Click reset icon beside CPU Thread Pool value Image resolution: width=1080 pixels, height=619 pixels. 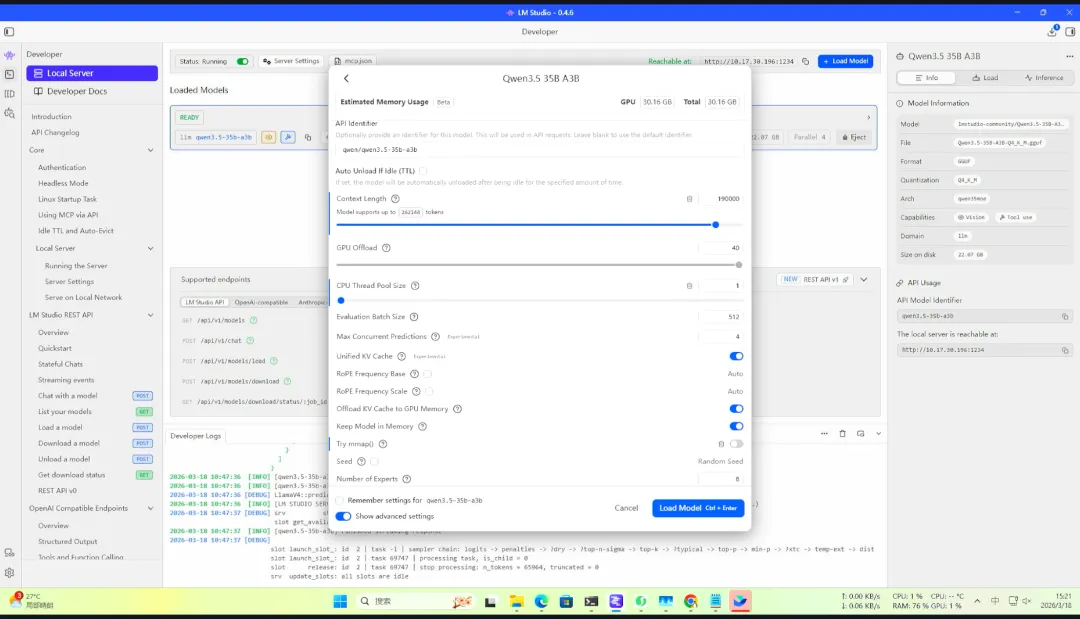tap(689, 286)
